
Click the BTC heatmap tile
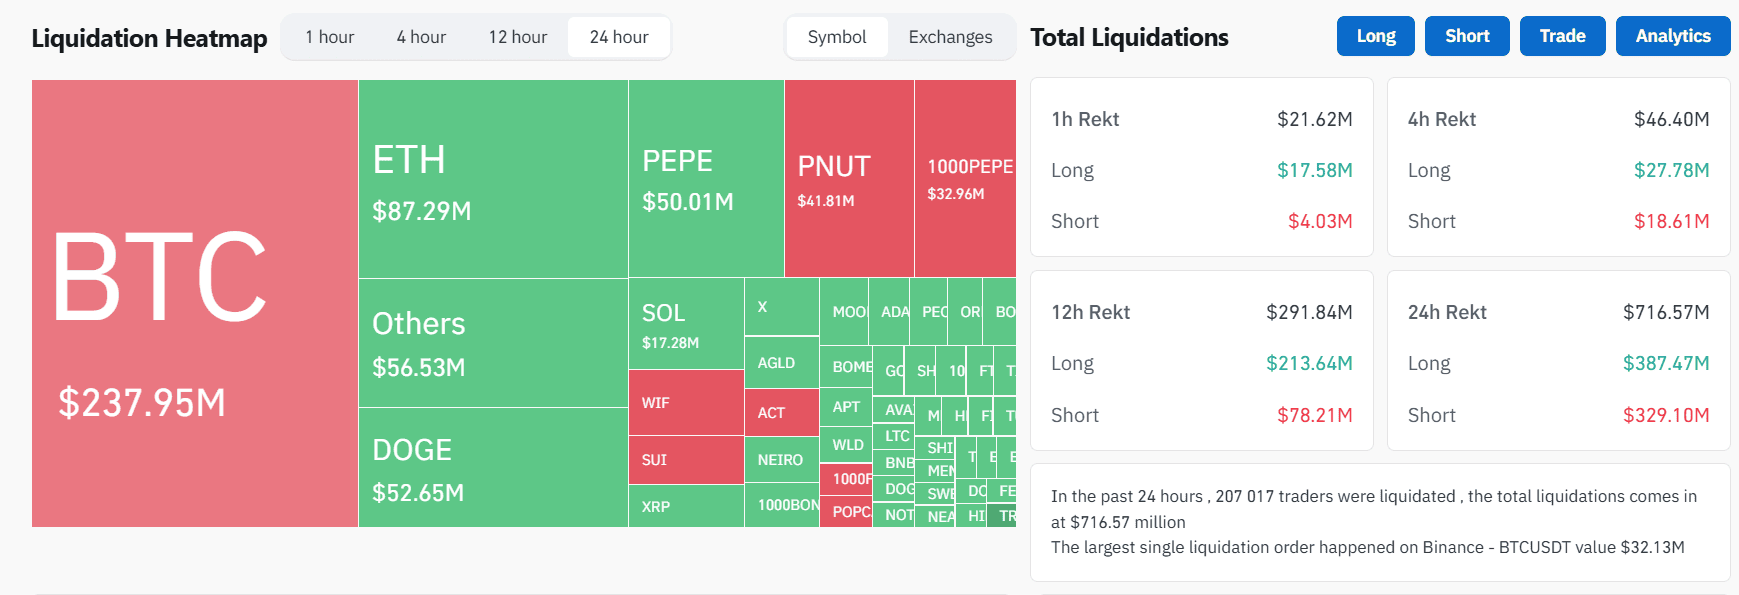pyautogui.click(x=194, y=303)
